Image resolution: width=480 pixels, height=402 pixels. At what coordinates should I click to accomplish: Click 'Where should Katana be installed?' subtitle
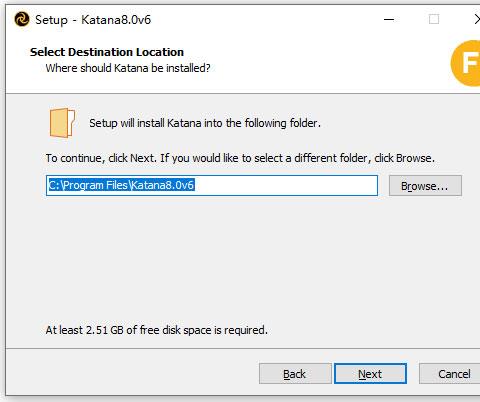coord(128,68)
